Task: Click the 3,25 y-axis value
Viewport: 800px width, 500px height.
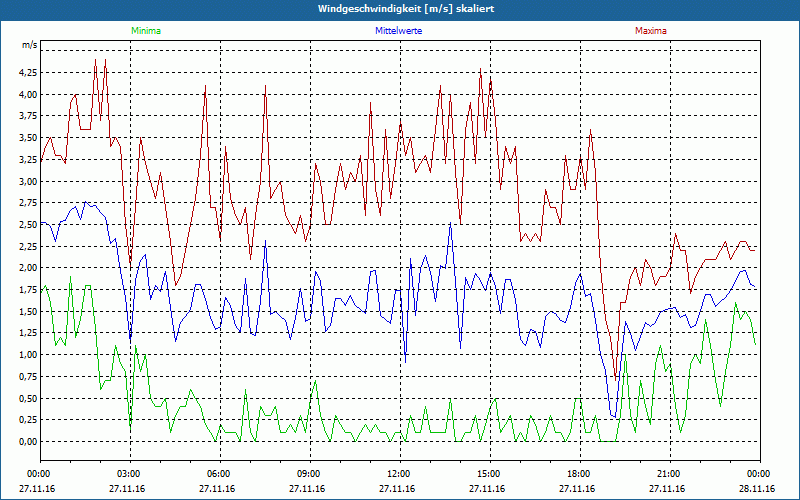Action: pyautogui.click(x=29, y=160)
